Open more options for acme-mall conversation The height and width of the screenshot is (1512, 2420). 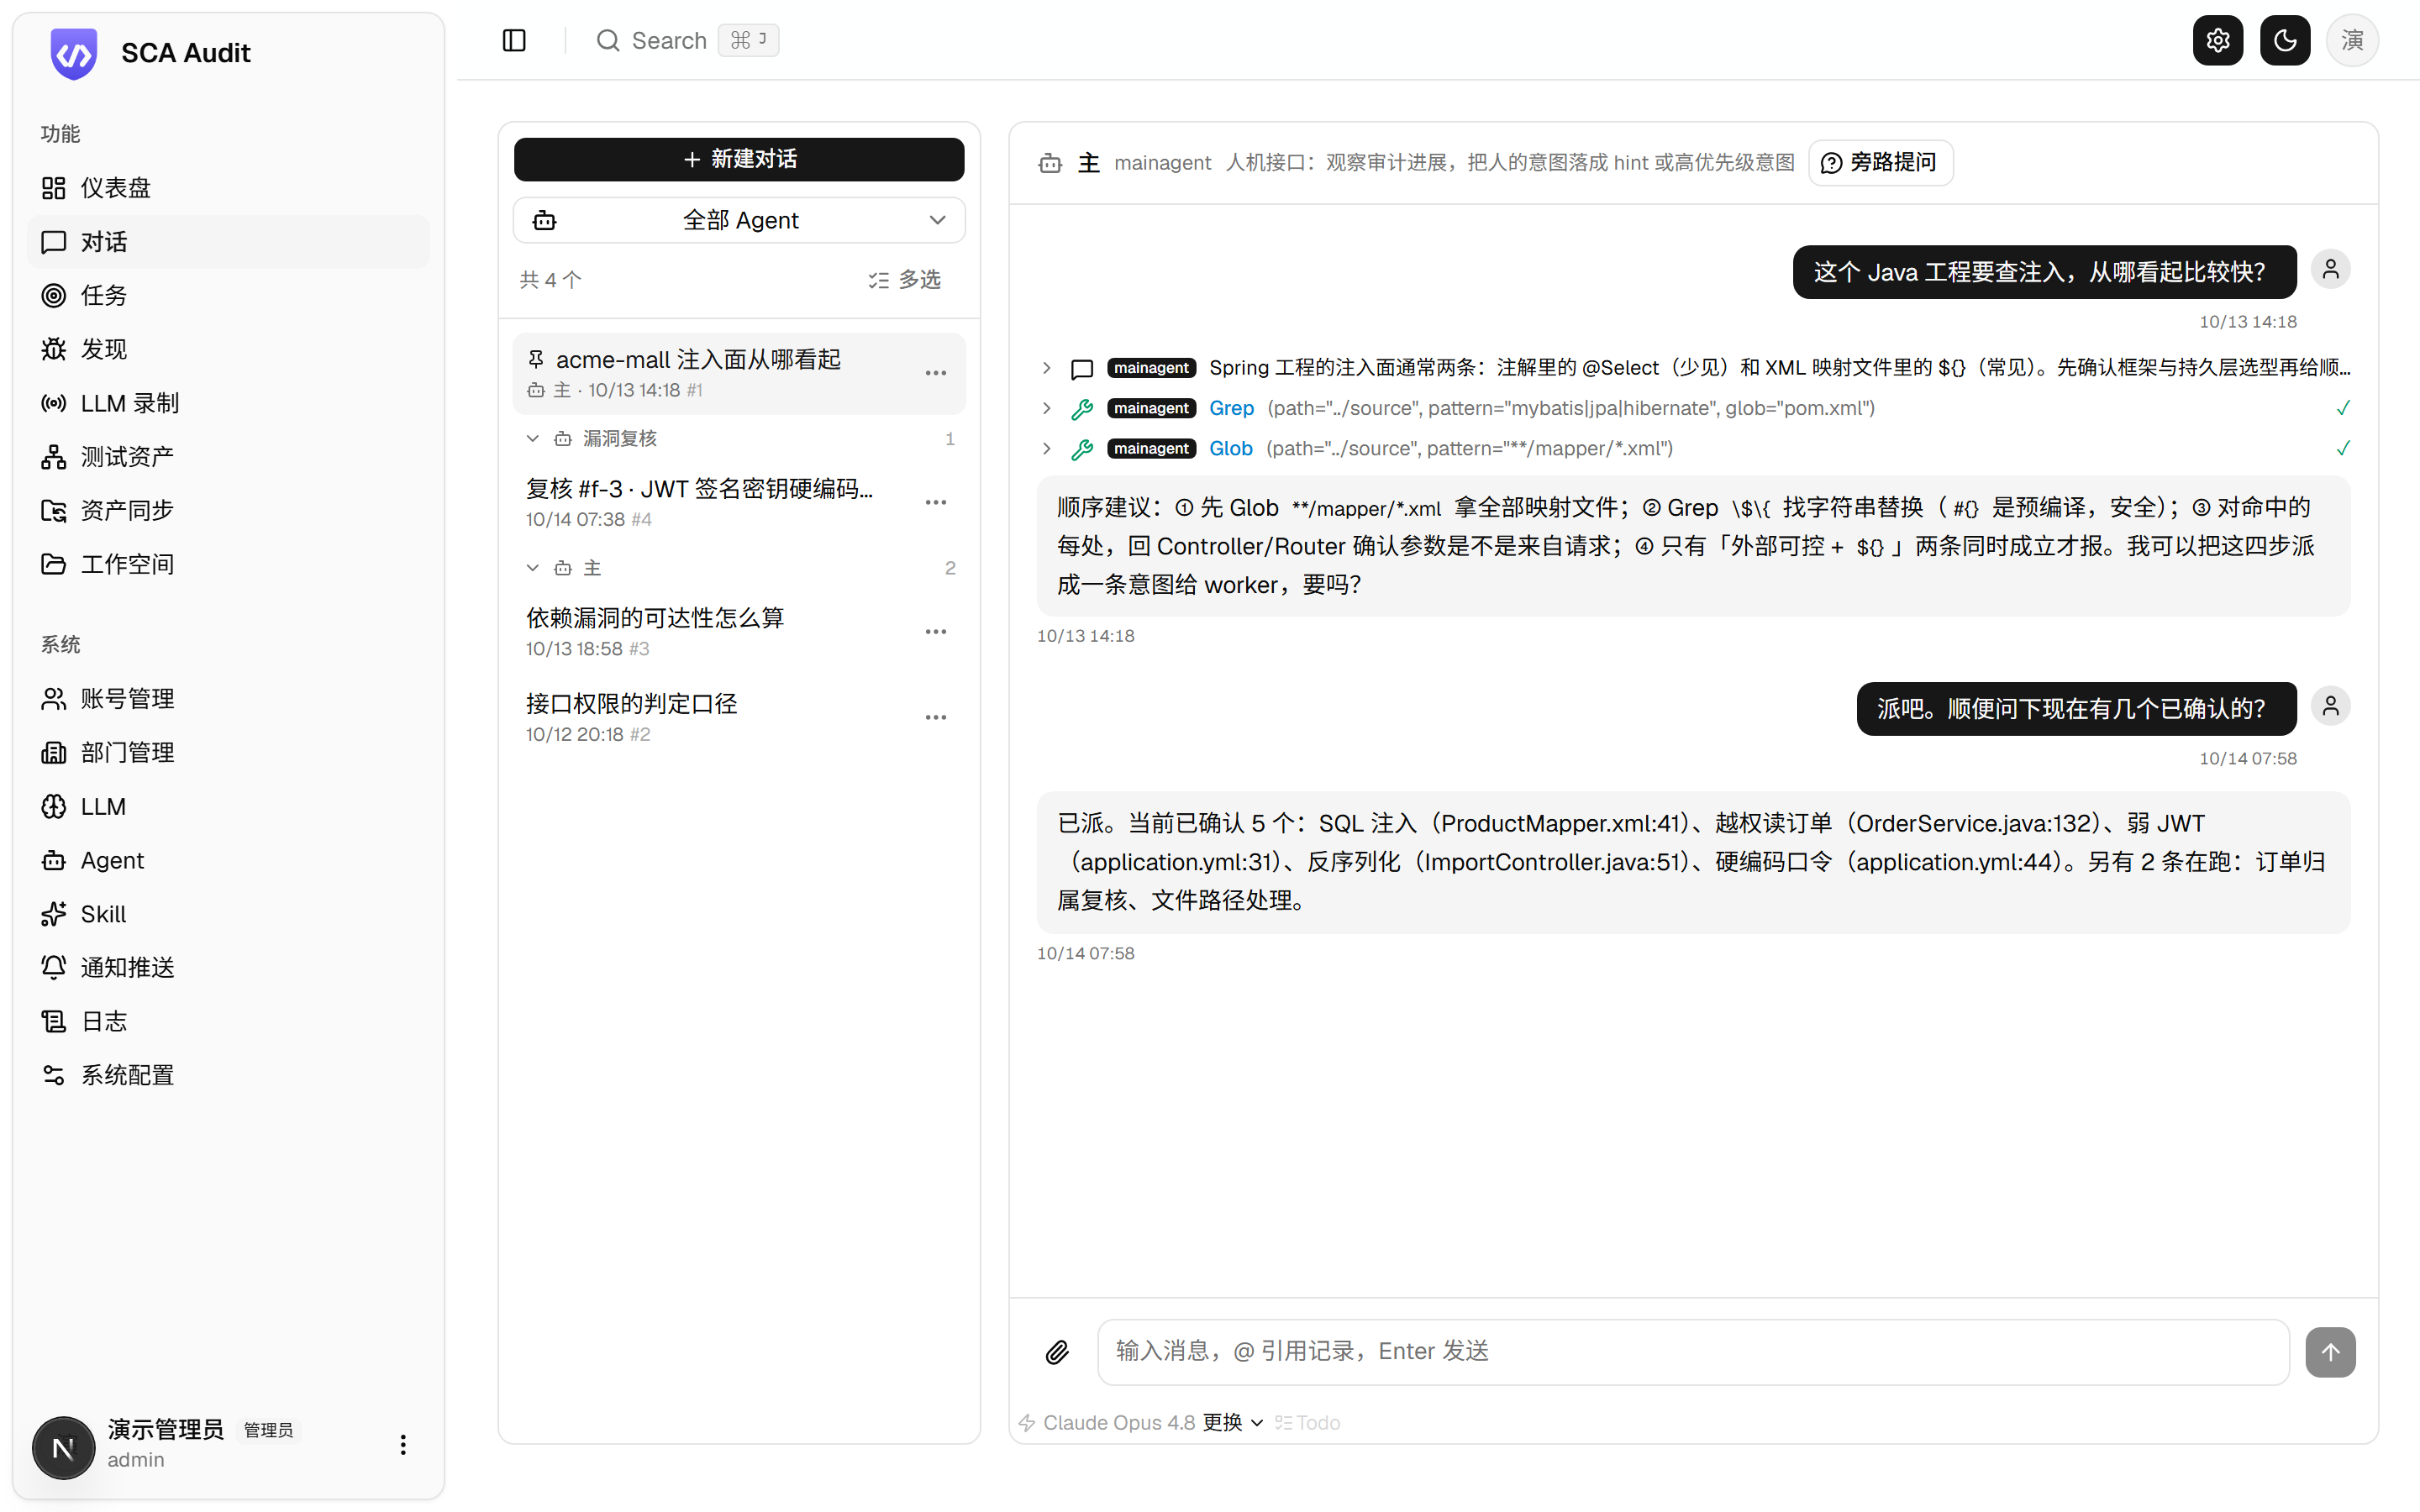pos(935,373)
